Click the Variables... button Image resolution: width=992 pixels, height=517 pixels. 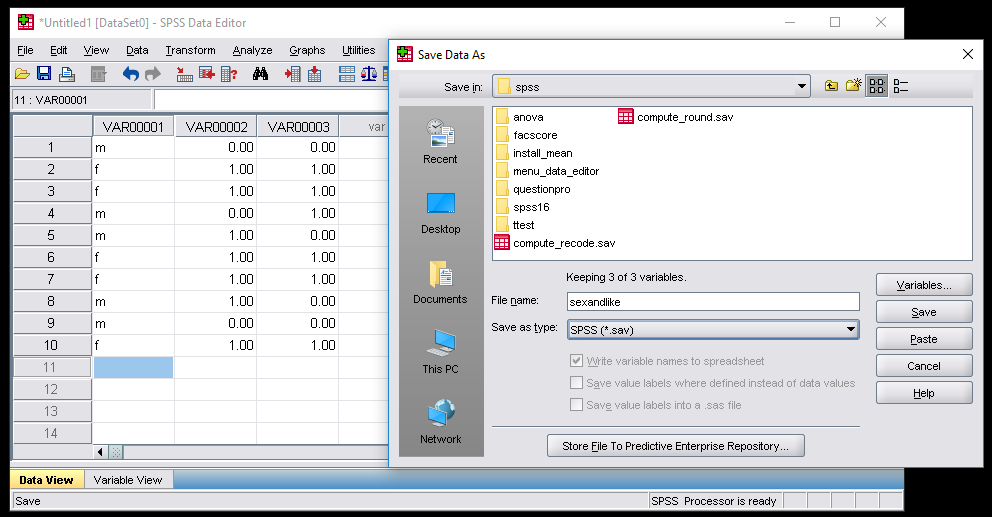923,285
